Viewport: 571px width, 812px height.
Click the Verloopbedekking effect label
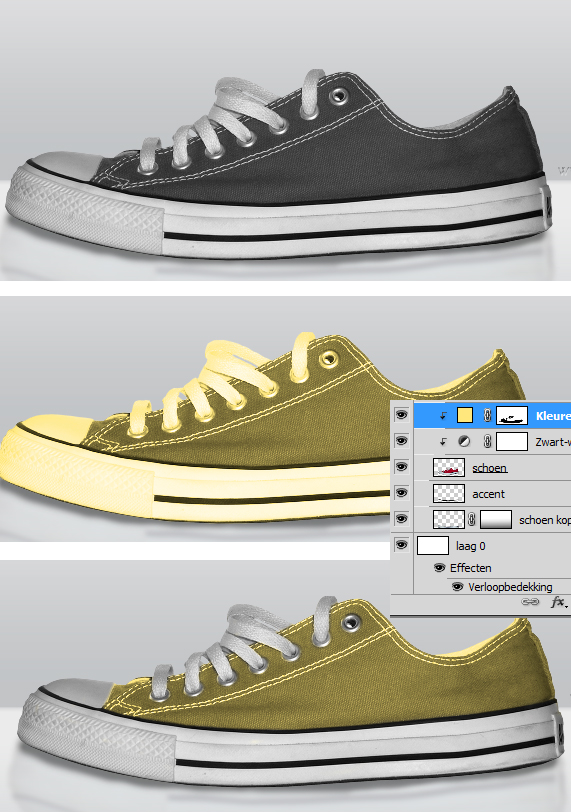tap(510, 587)
